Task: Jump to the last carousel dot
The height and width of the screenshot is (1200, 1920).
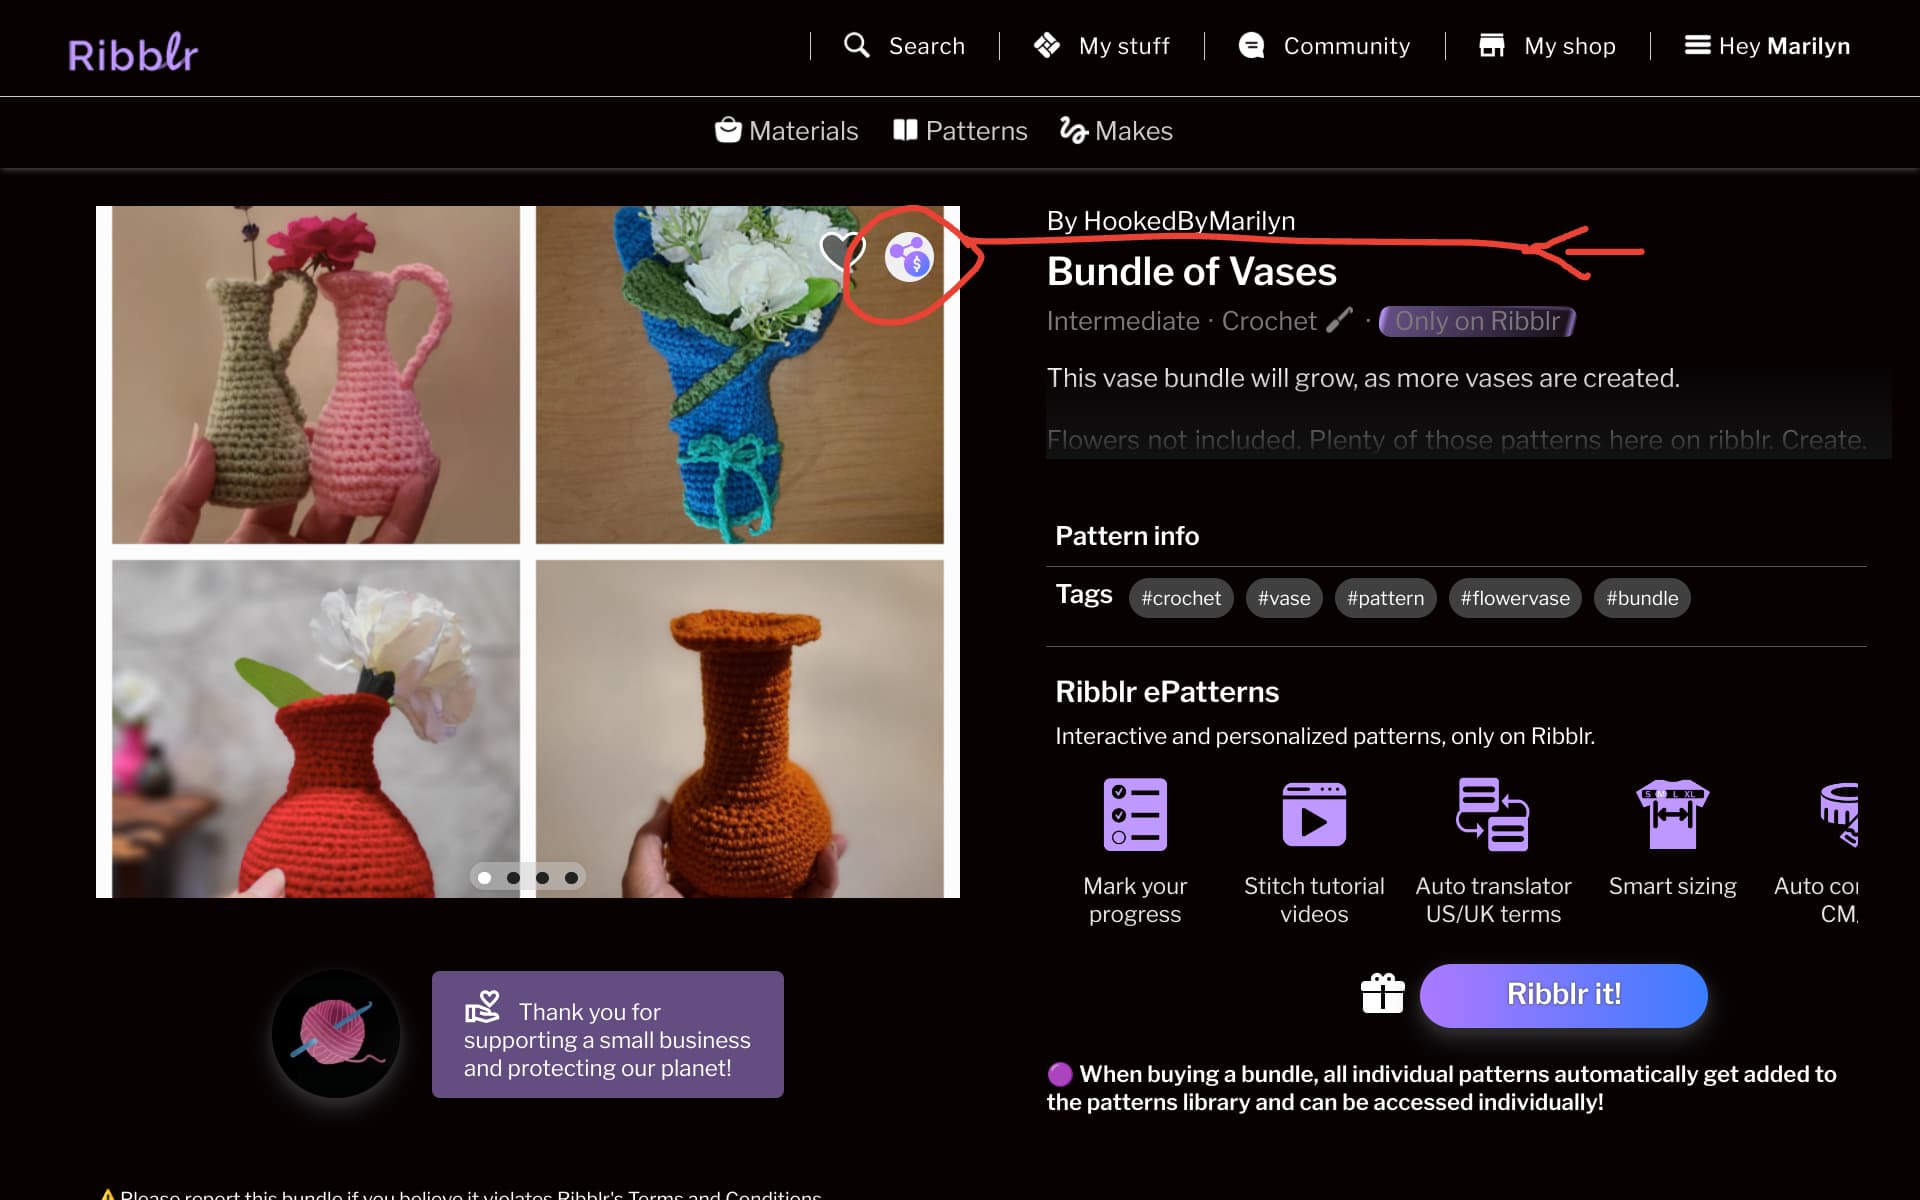Action: click(x=571, y=878)
